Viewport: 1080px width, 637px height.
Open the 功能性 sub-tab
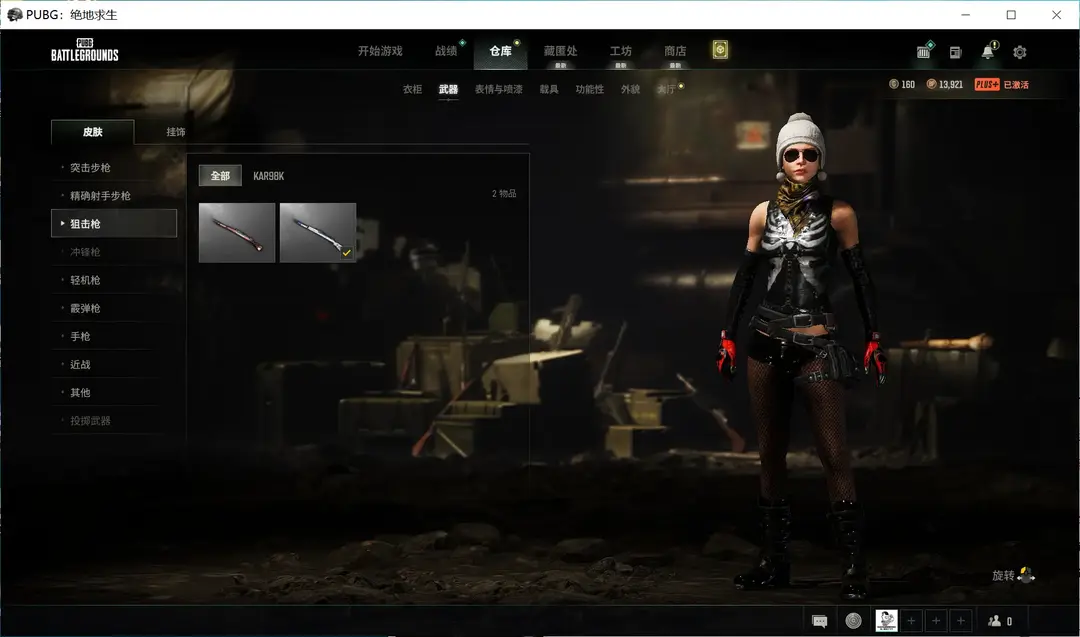pos(590,90)
